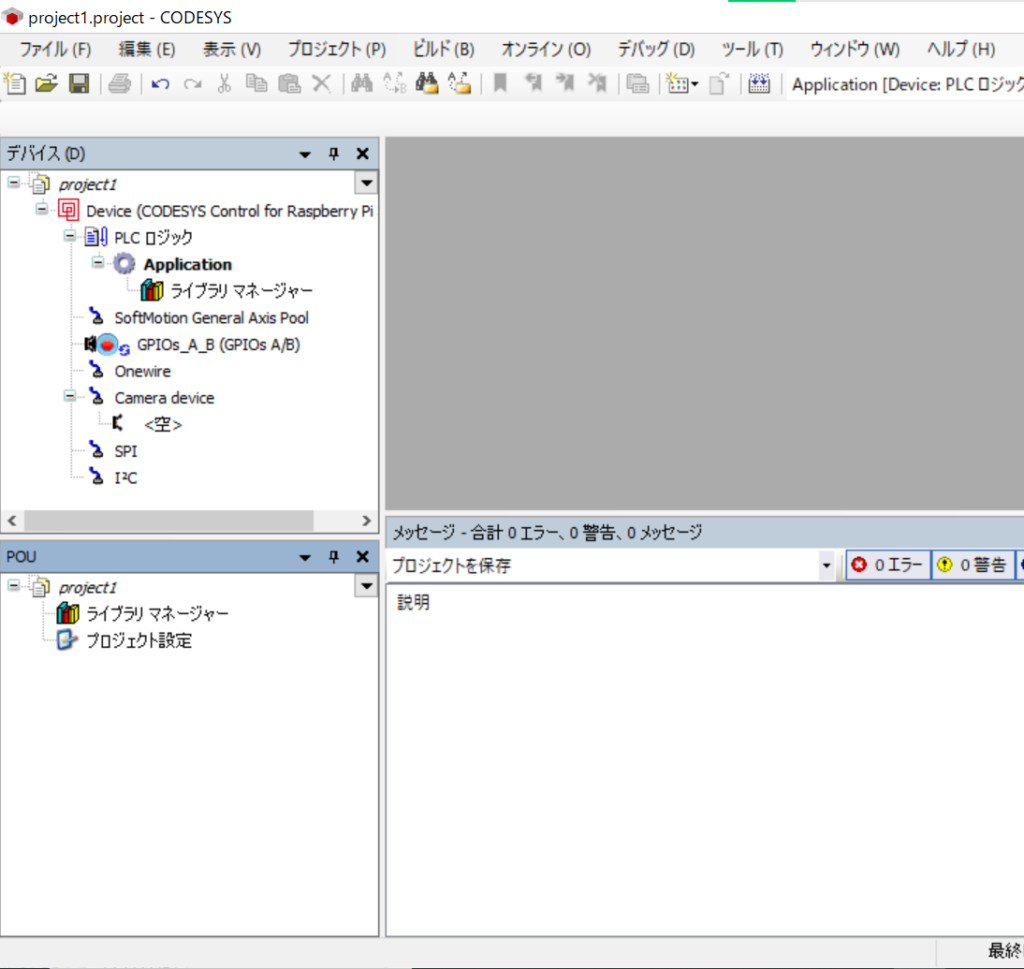Open the プロジェクトを保存 message category dropdown
Screen dimensions: 1024x969
[826, 566]
